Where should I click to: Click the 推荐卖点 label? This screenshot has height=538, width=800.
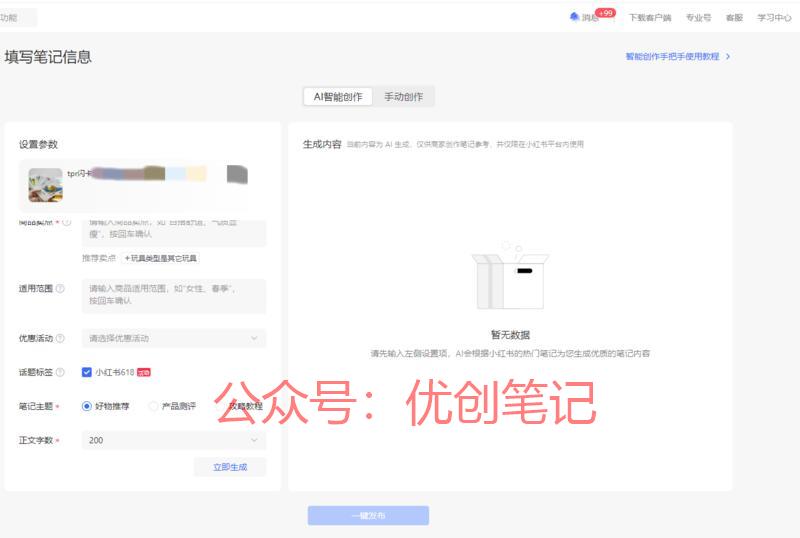click(x=99, y=258)
